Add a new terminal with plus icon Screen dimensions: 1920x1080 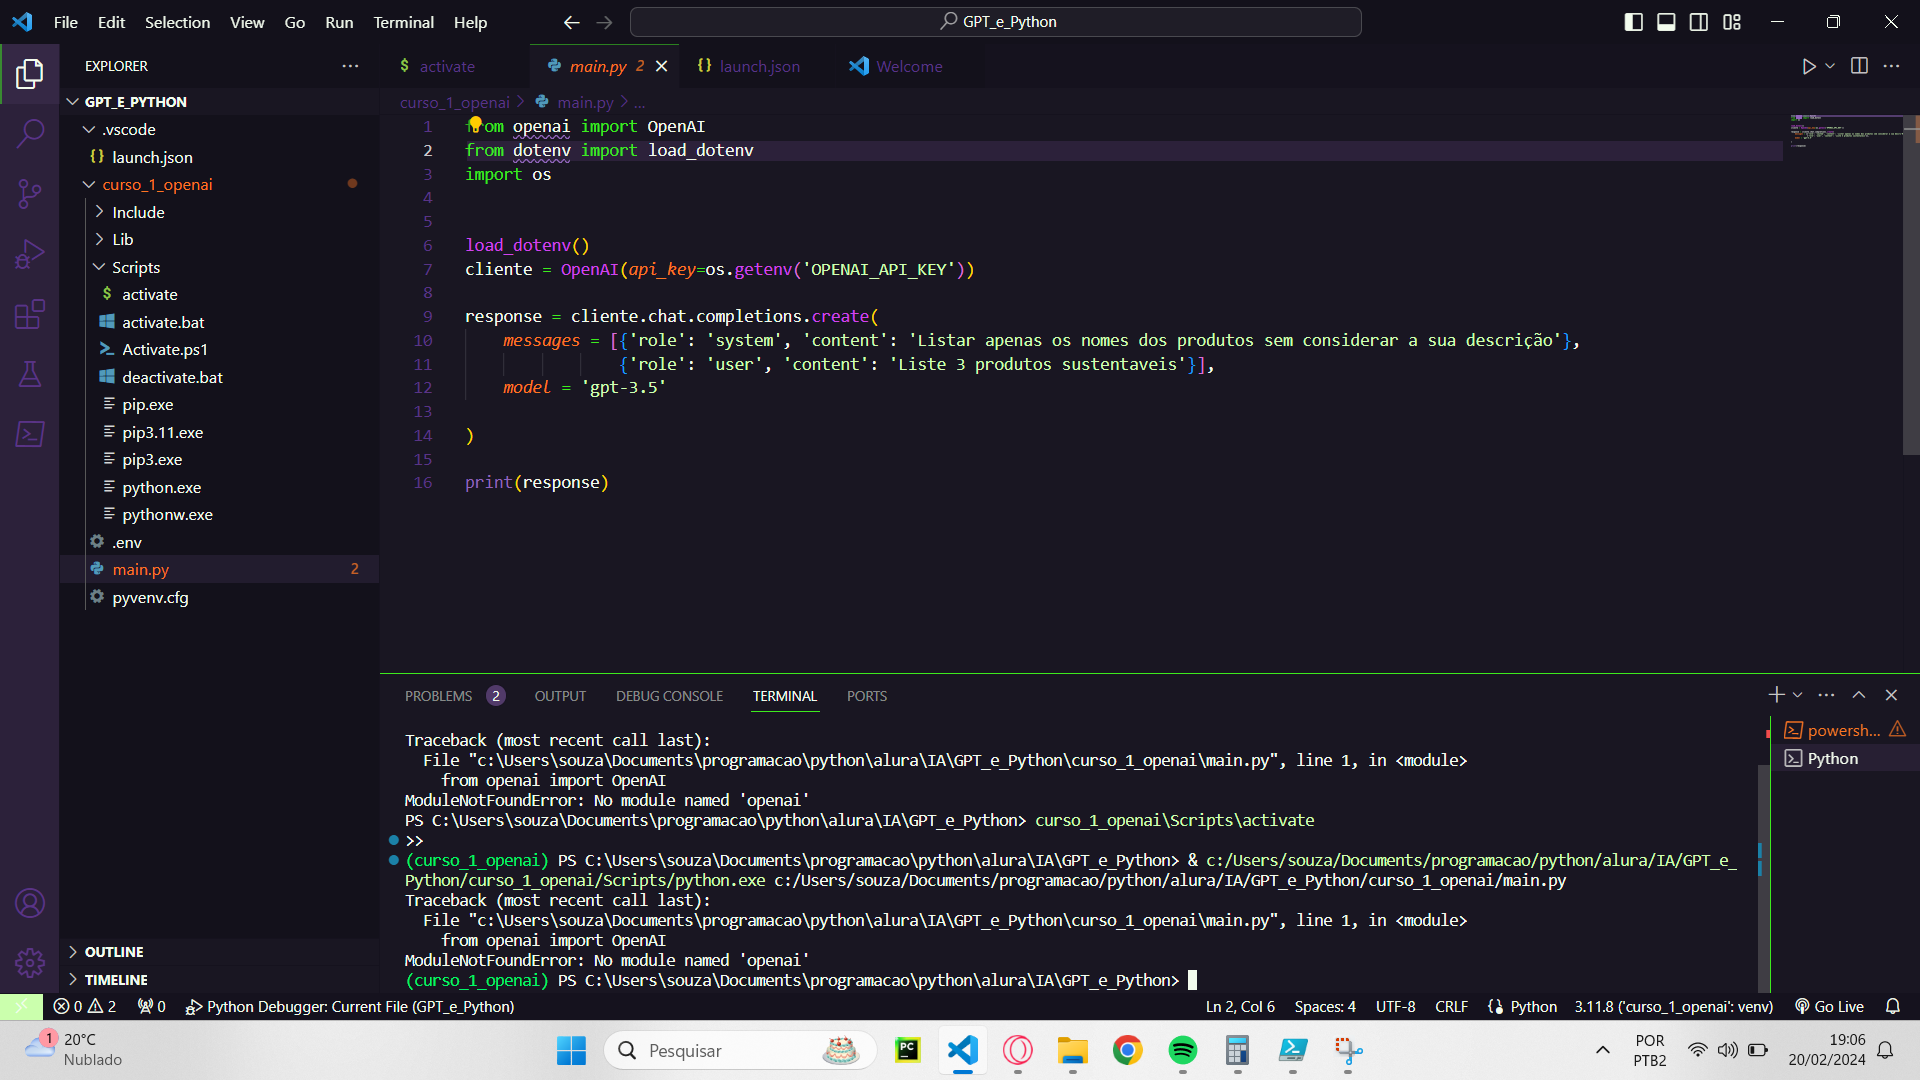tap(1776, 695)
